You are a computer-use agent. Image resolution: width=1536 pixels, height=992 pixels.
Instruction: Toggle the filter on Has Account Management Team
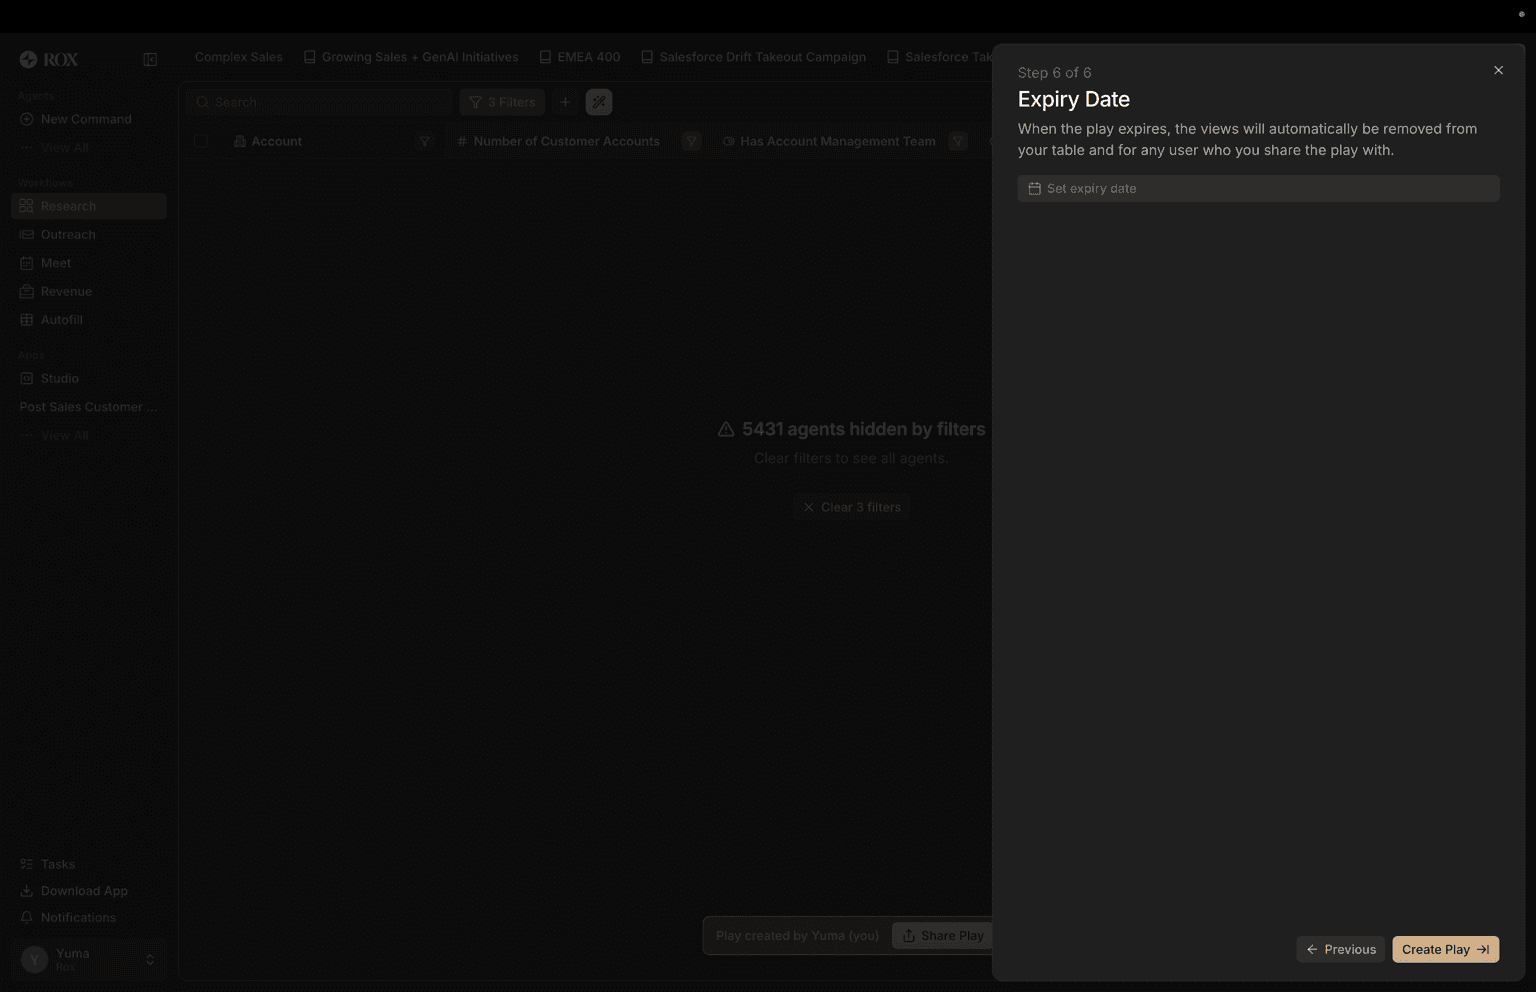957,141
